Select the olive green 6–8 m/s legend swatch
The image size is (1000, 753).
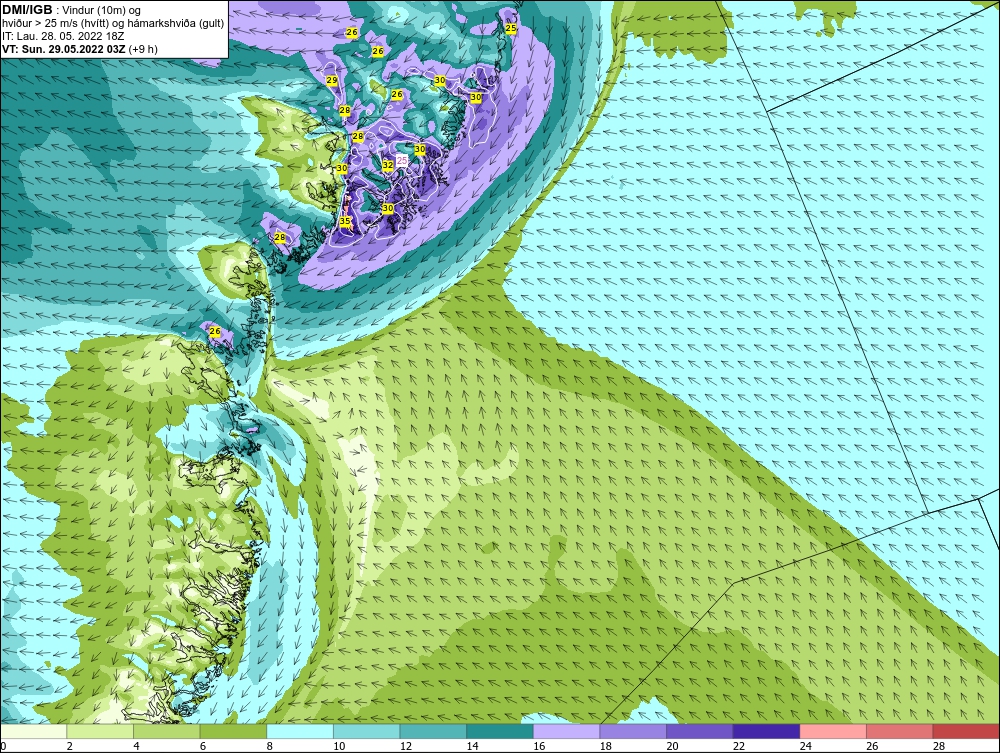233,731
